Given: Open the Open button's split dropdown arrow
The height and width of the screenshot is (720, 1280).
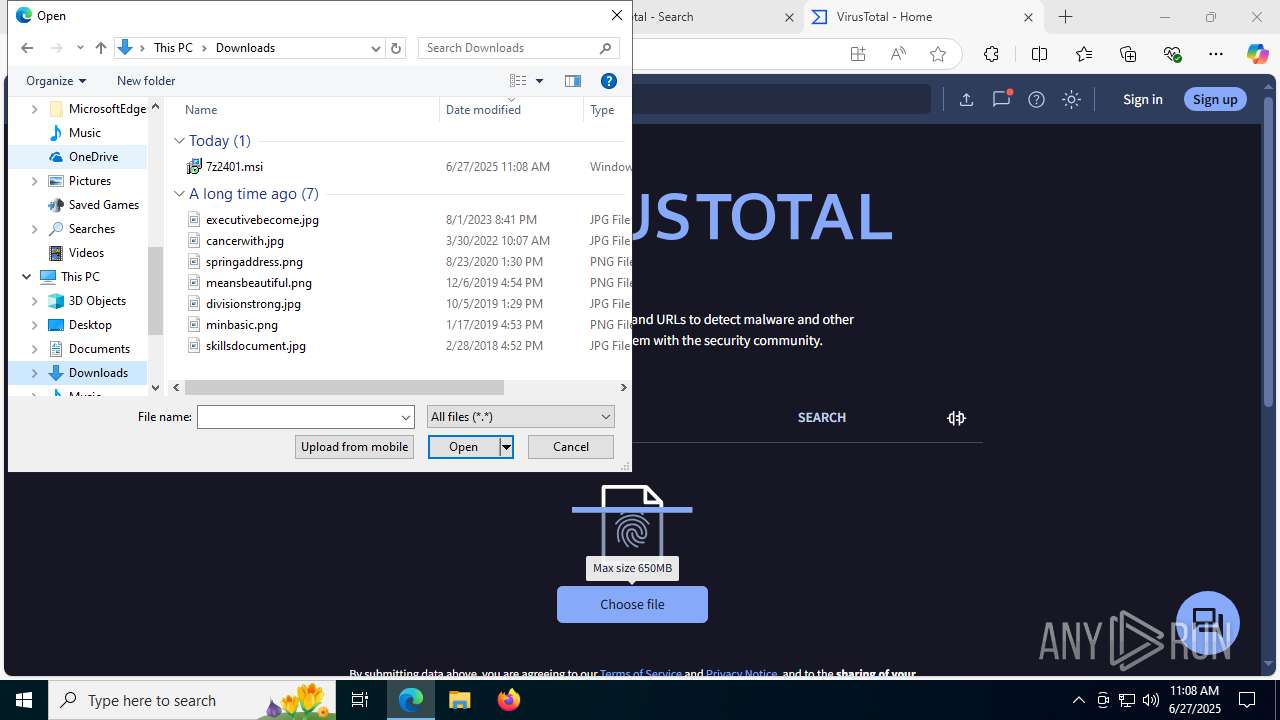Looking at the screenshot, I should (506, 447).
